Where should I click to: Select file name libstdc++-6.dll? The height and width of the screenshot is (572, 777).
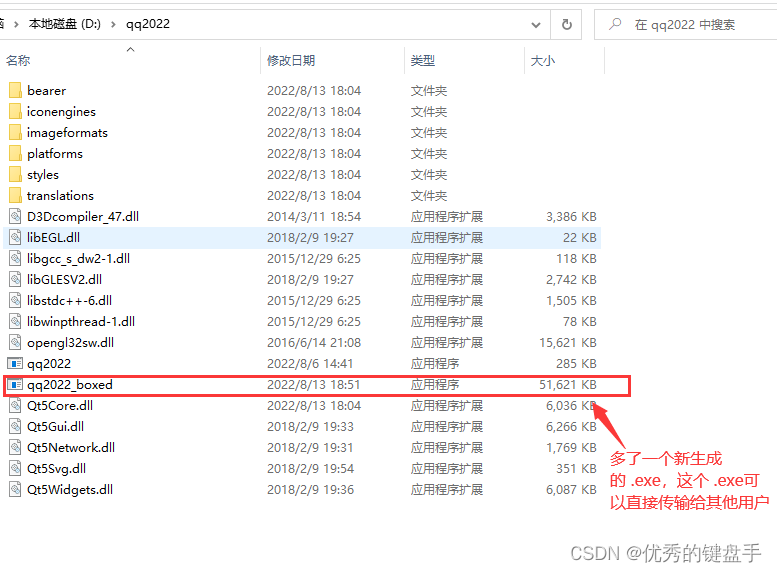[x=69, y=300]
